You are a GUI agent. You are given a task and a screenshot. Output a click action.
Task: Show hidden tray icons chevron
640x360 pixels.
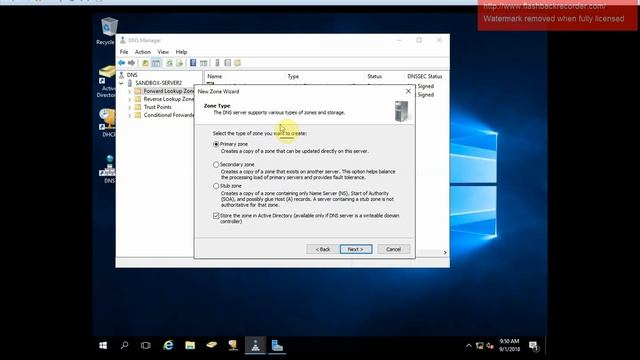point(469,346)
